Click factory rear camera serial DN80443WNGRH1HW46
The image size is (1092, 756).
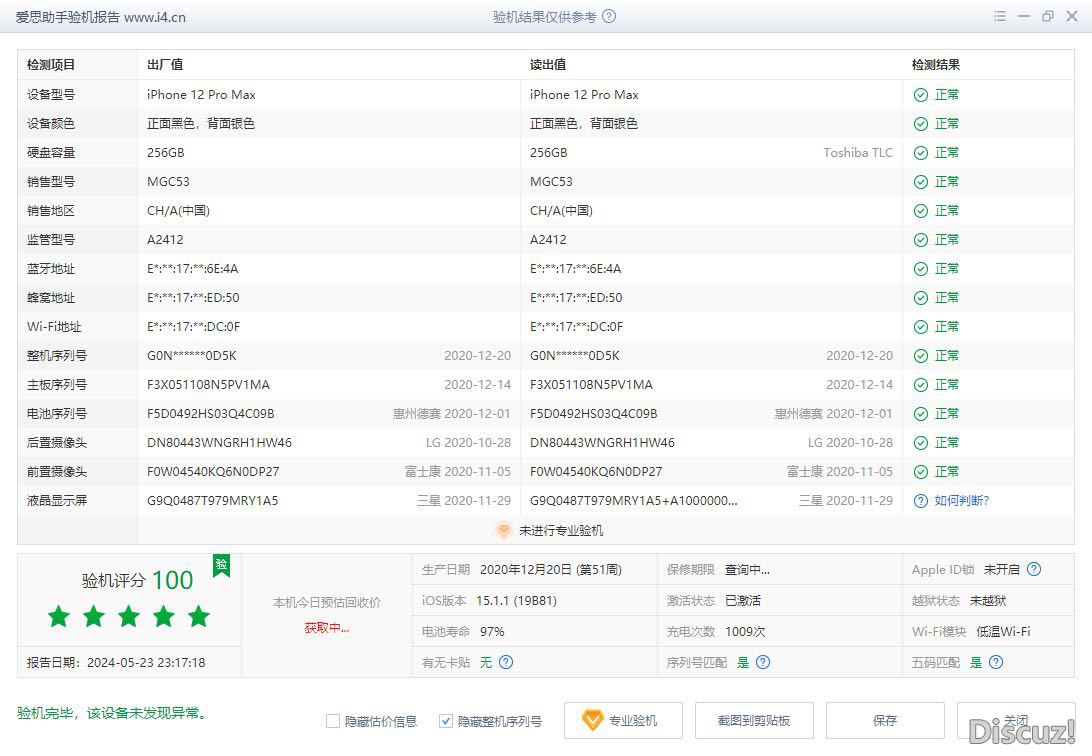pos(219,443)
